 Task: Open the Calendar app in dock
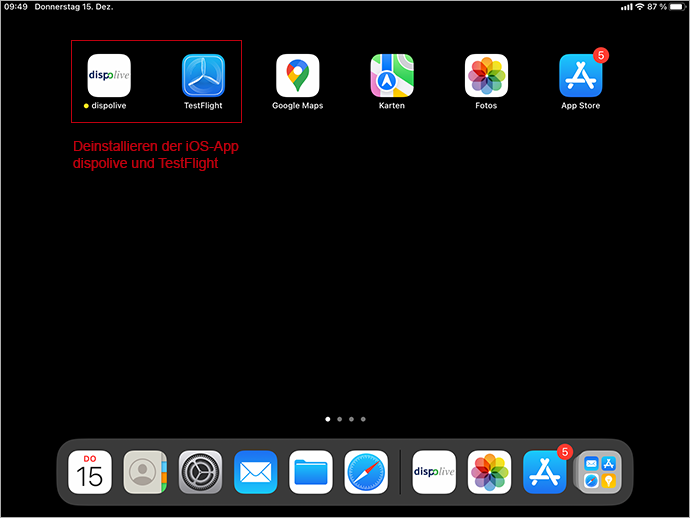[90, 472]
